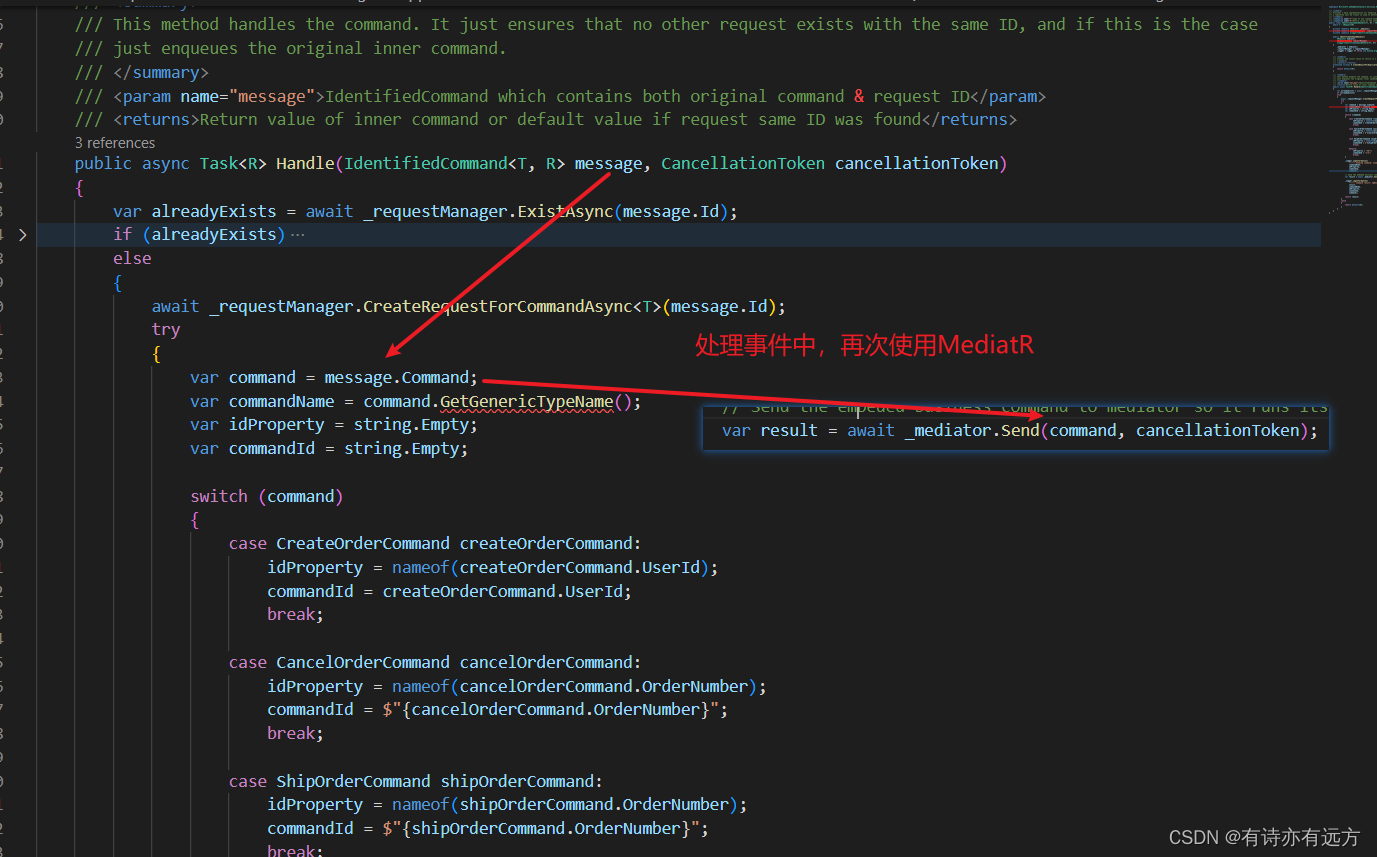Click the 'else' keyword
Screen dimensions: 1377x857
pyautogui.click(x=132, y=259)
